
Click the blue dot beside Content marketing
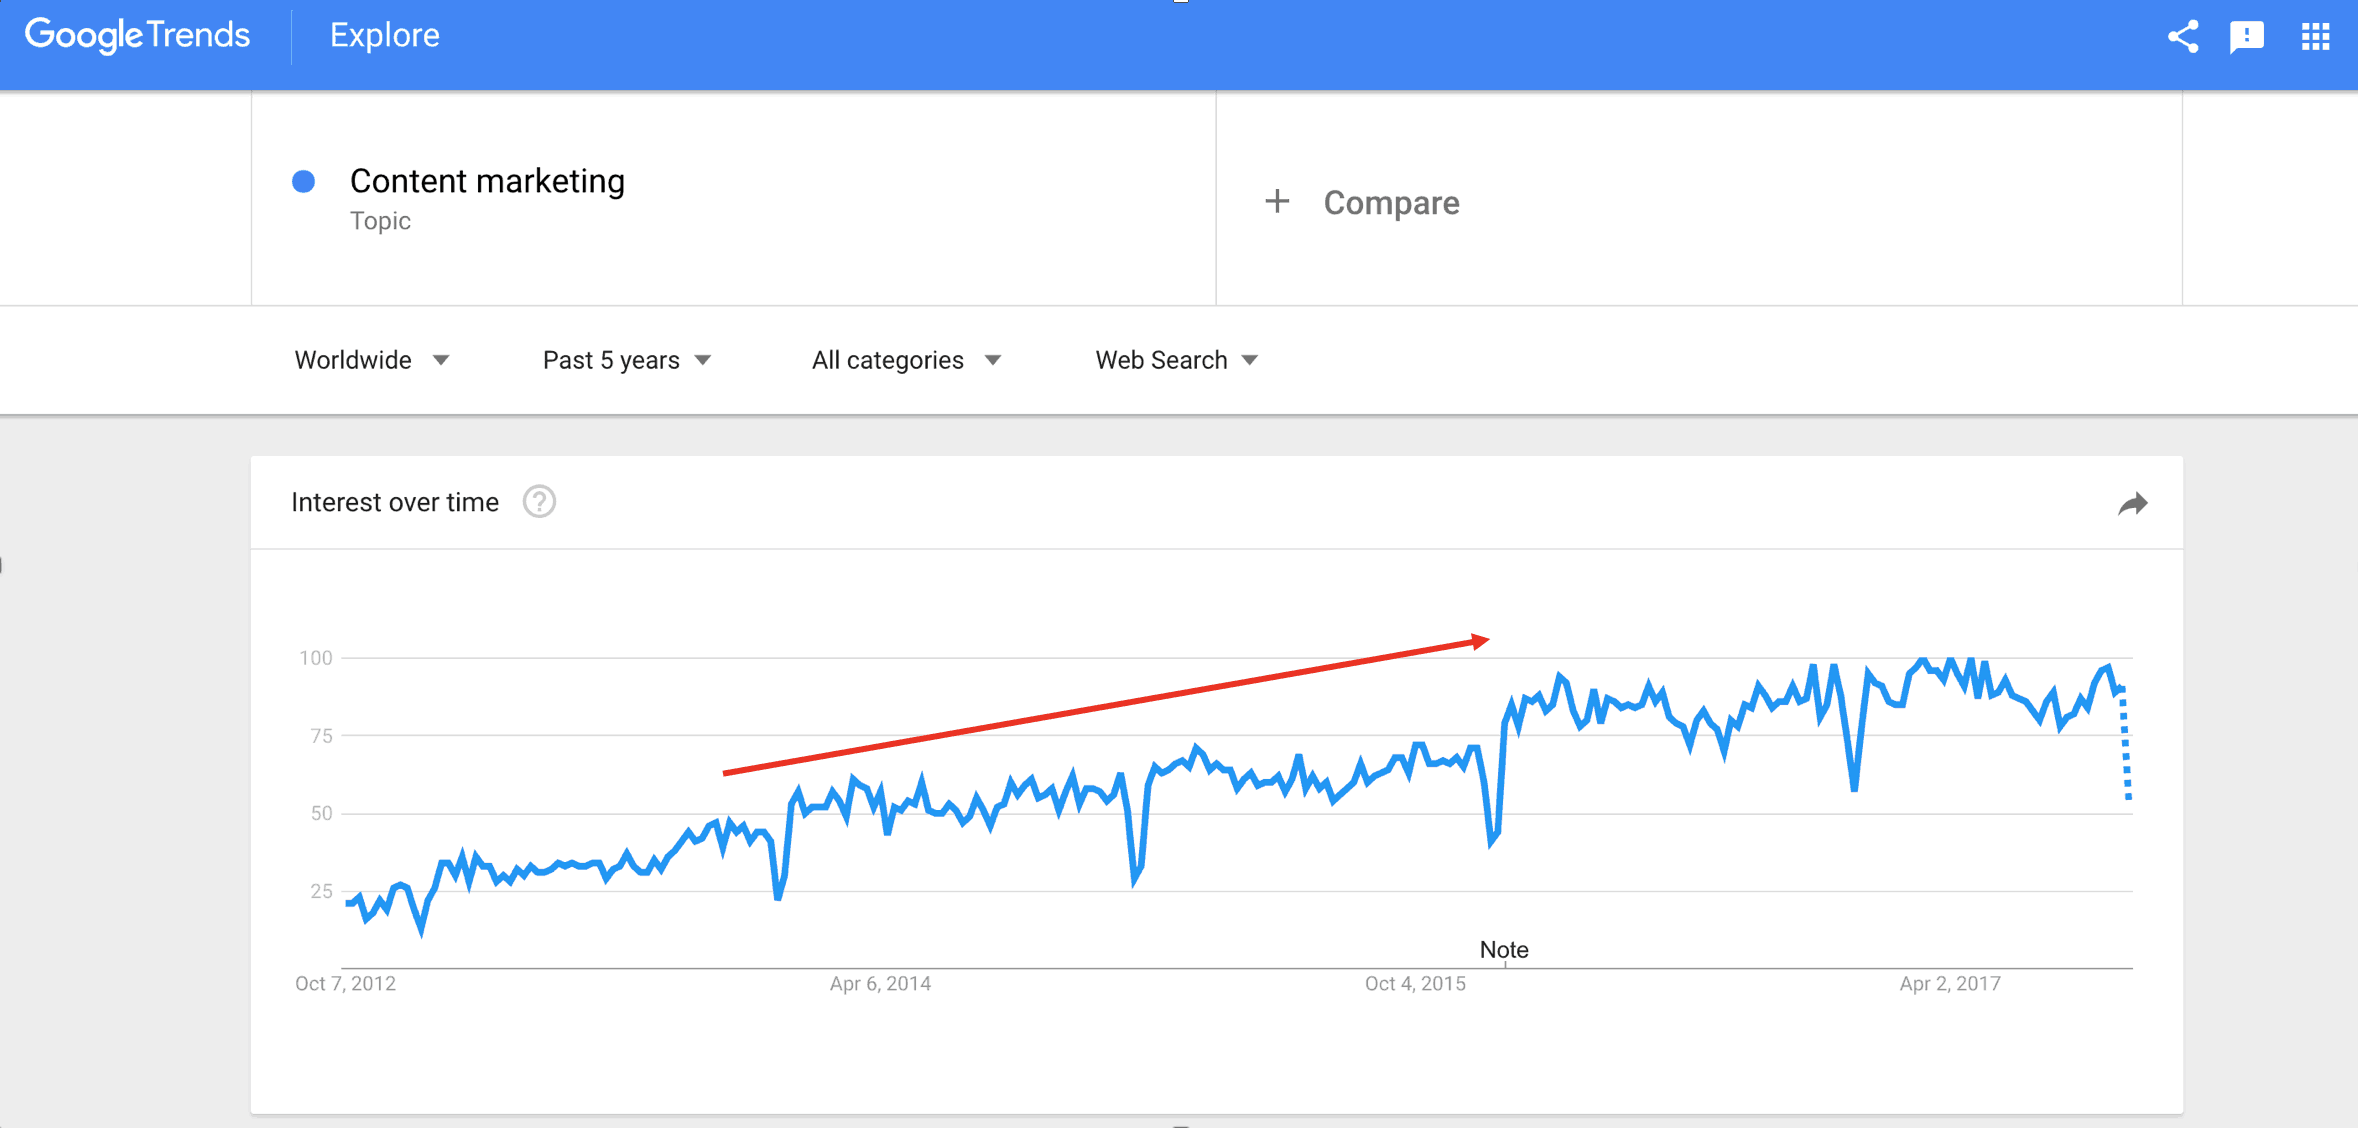click(x=304, y=181)
